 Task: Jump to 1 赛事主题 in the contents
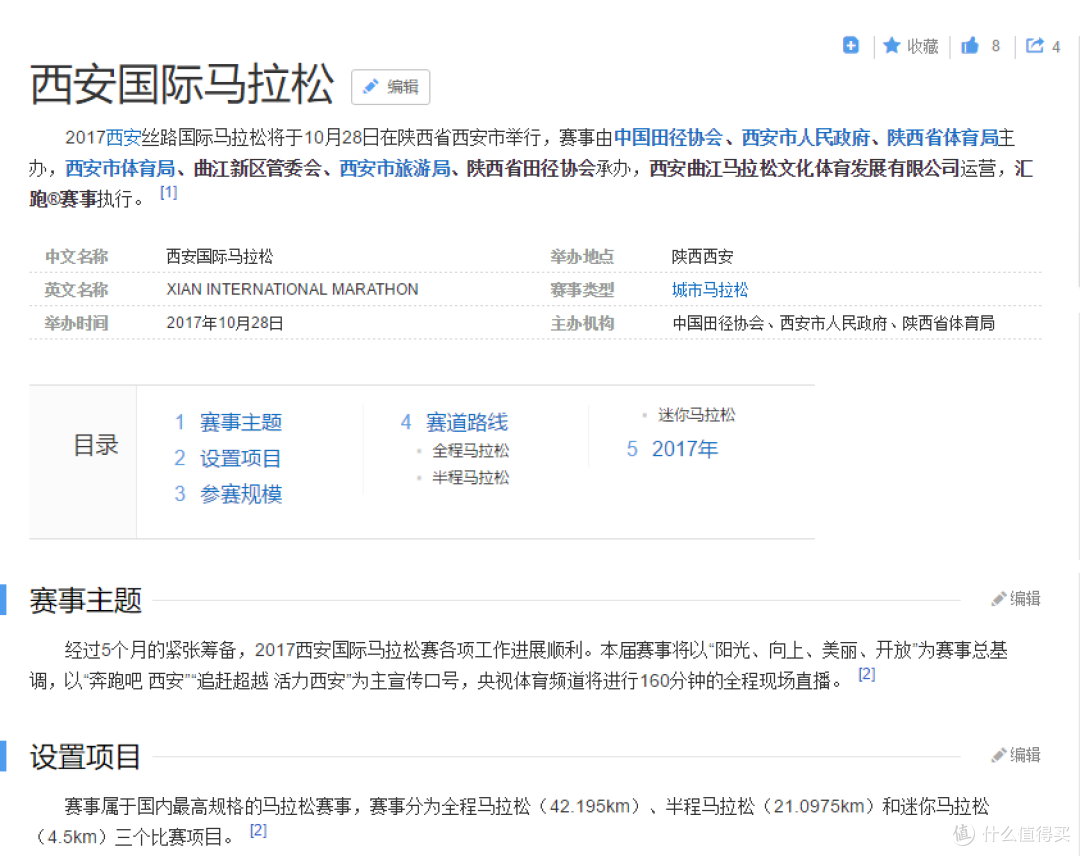228,422
